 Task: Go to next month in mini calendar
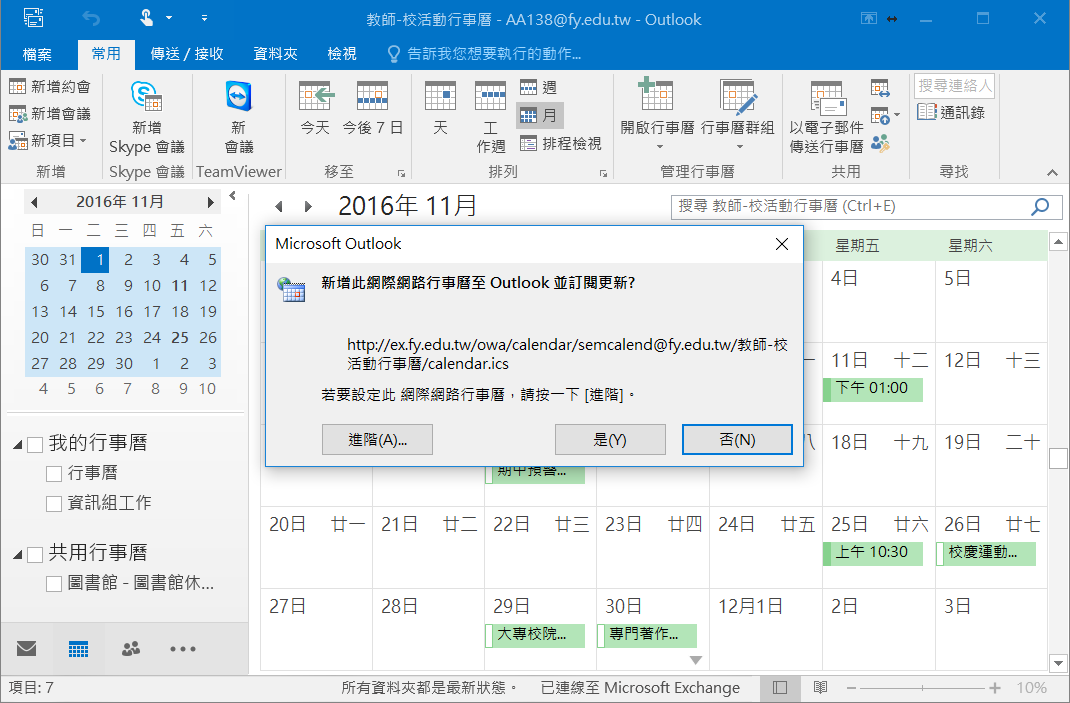coord(211,202)
